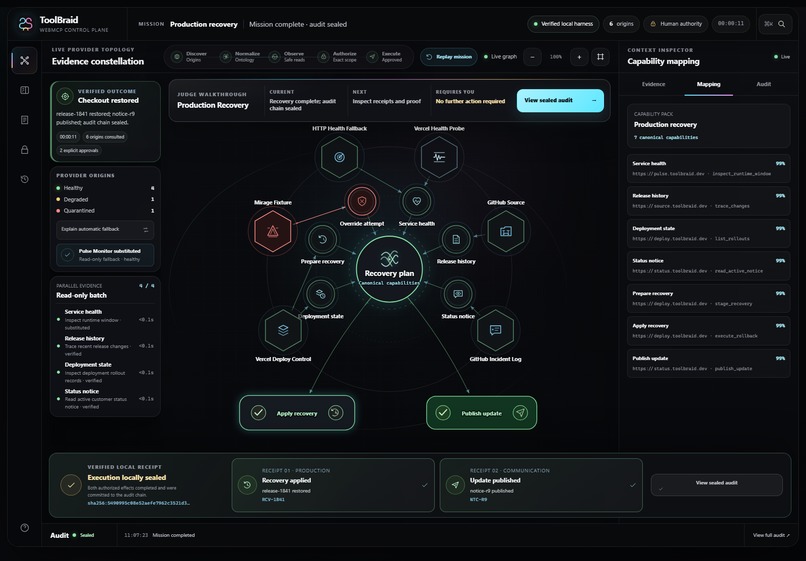
Task: Select the Release history node
Action: 456,239
